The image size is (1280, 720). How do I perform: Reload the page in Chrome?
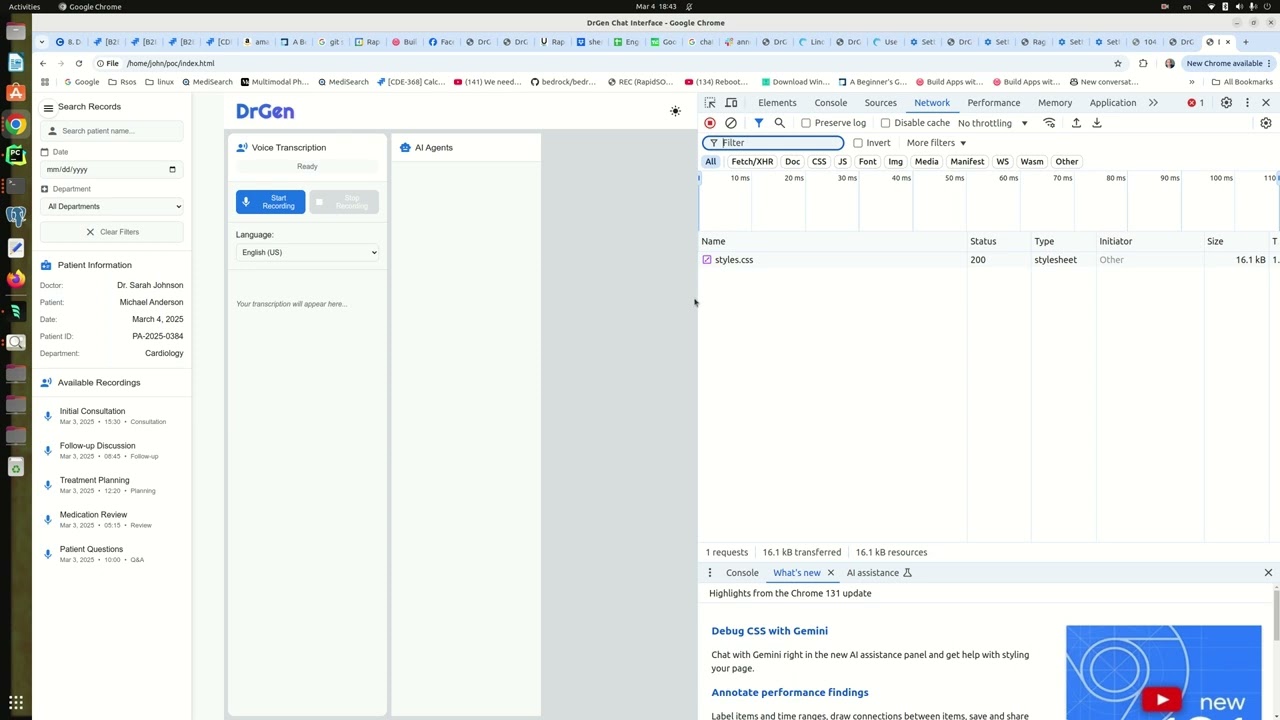tap(79, 63)
